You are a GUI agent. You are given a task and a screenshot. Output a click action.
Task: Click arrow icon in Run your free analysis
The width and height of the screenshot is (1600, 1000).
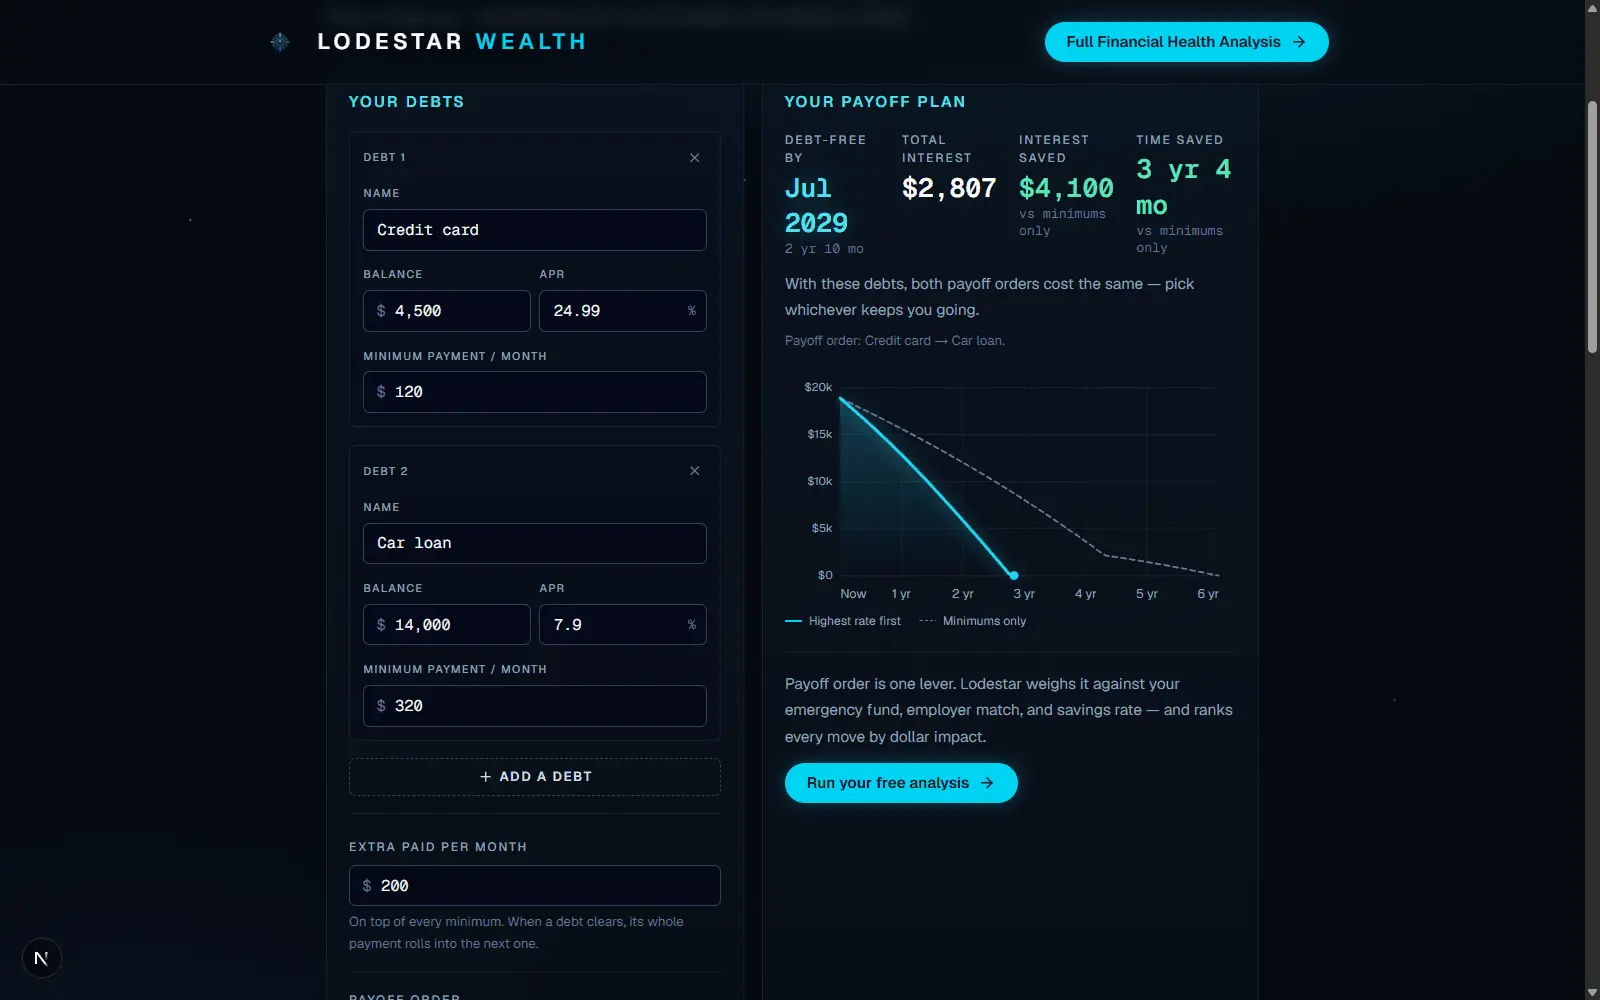pos(987,783)
